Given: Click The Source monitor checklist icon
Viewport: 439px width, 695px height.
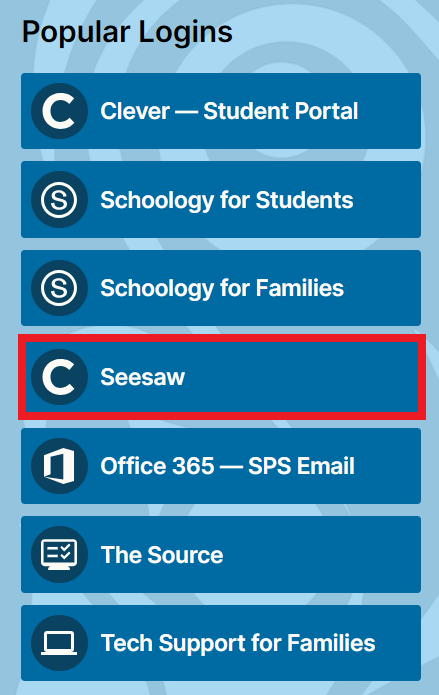Looking at the screenshot, I should (x=59, y=554).
